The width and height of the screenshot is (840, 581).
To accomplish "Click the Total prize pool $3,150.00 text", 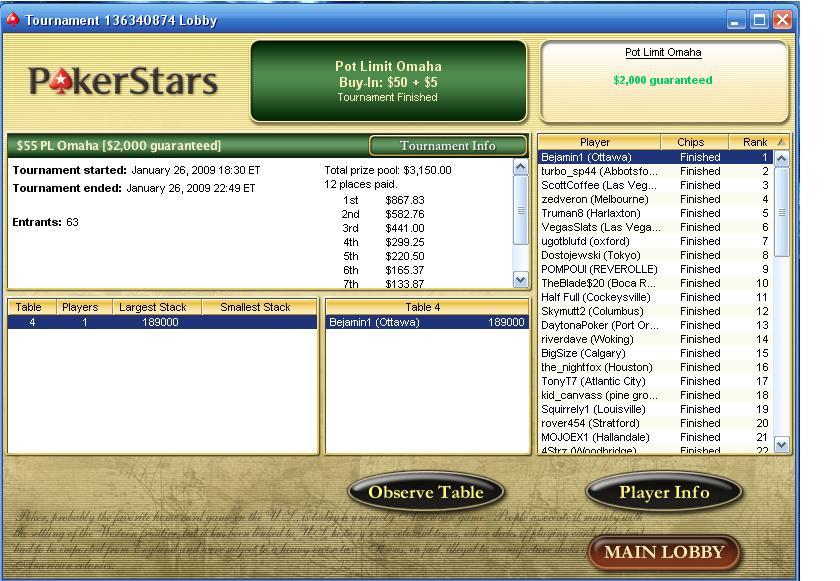I will (388, 170).
